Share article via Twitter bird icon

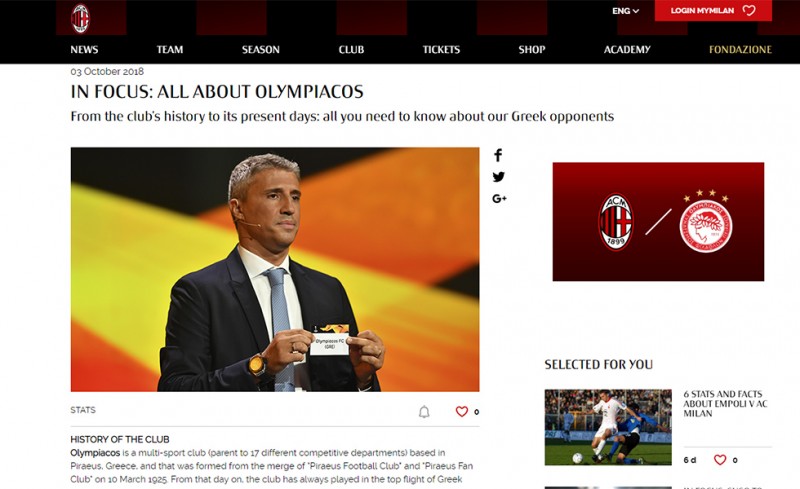[x=498, y=177]
